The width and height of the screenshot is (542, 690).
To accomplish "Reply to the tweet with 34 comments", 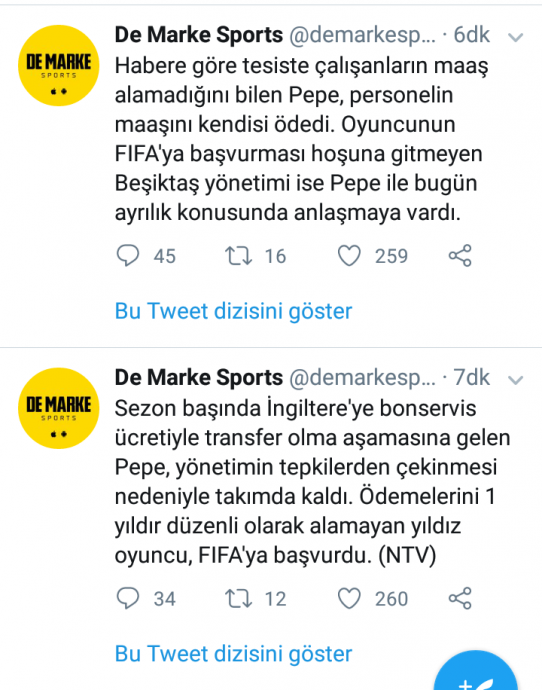I will [128, 598].
